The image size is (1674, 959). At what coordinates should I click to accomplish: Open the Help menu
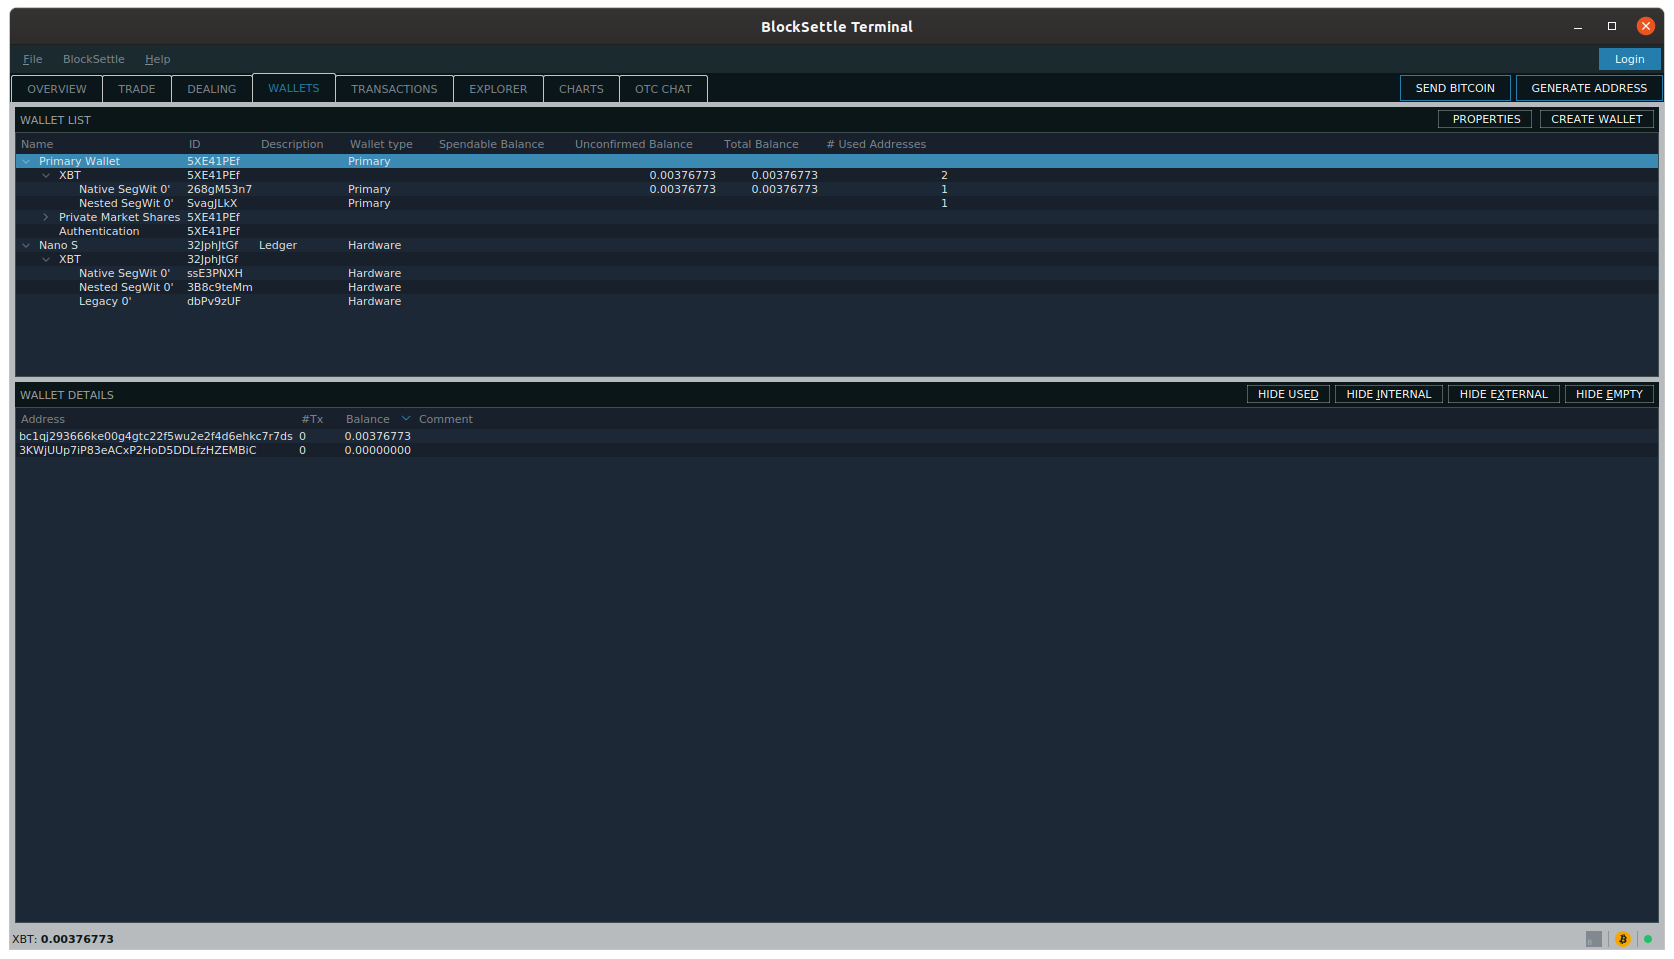(x=157, y=59)
